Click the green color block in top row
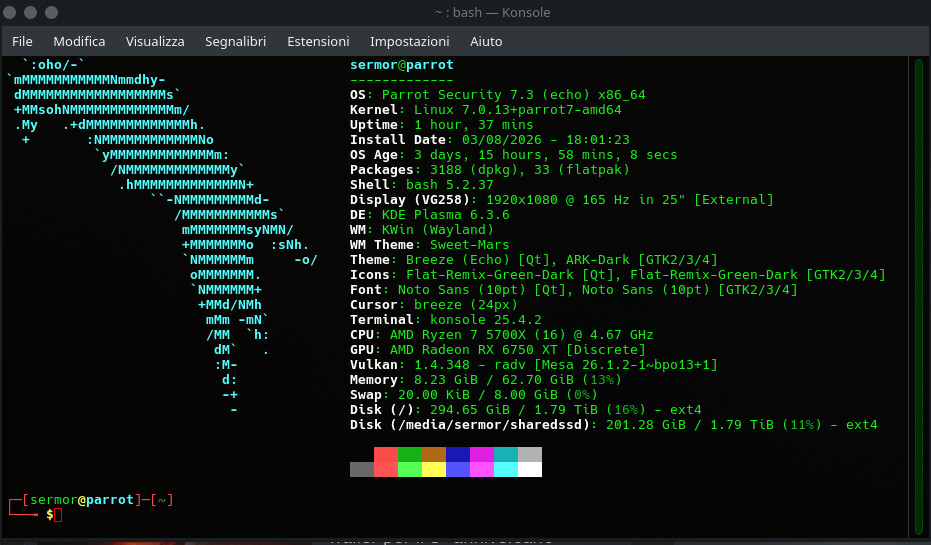The width and height of the screenshot is (931, 545). 410,455
